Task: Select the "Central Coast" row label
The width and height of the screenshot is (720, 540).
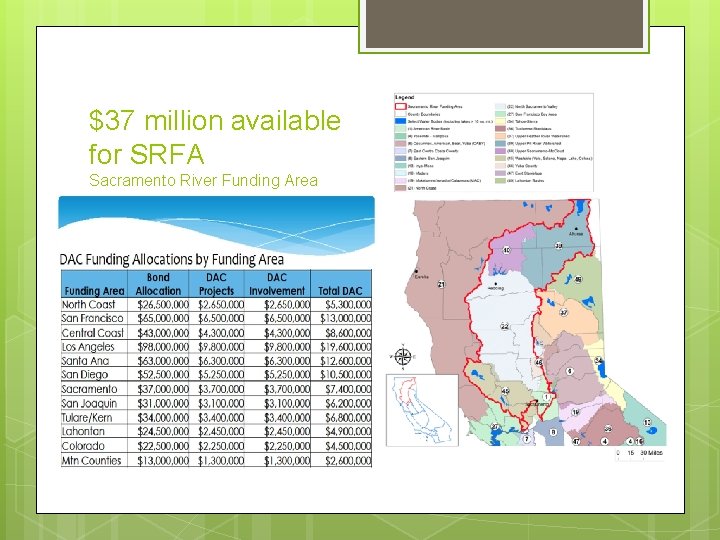Action: pyautogui.click(x=93, y=333)
